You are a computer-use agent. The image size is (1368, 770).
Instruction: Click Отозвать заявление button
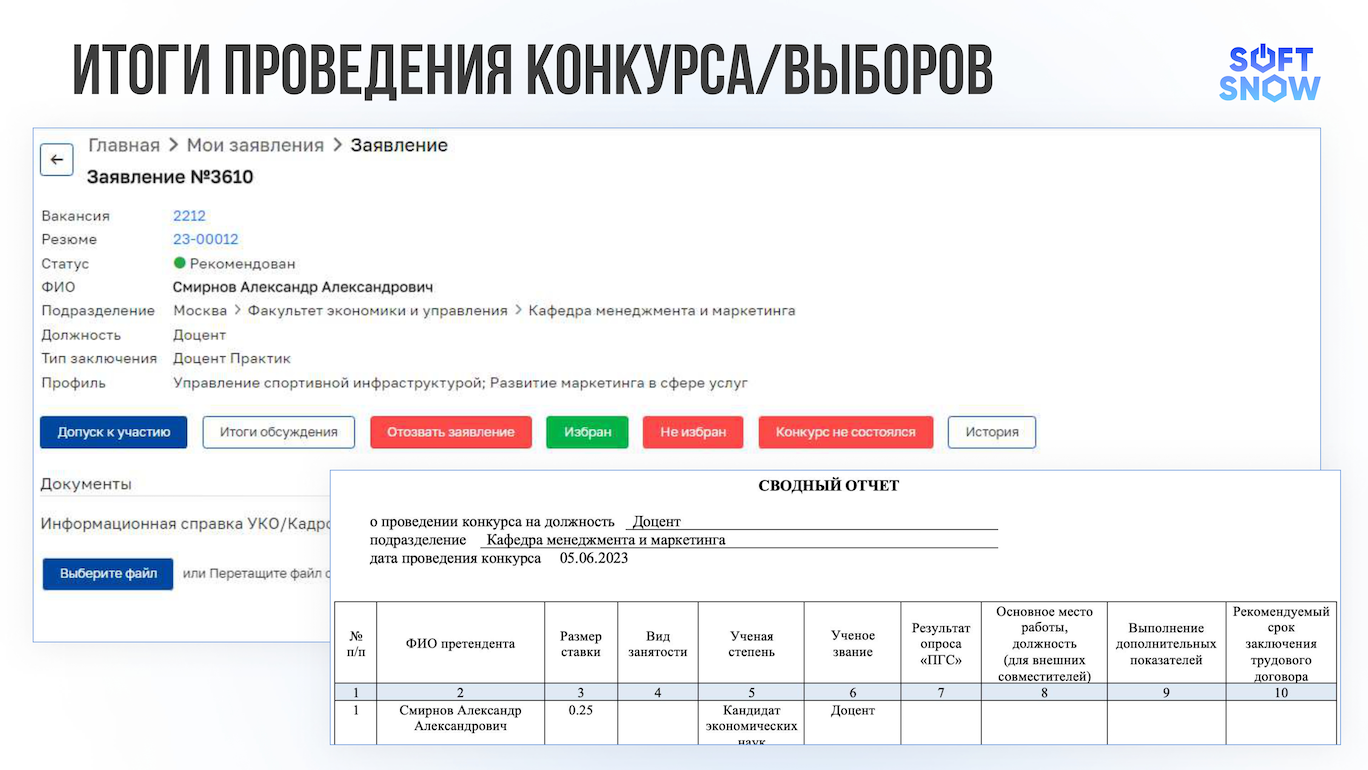point(451,432)
